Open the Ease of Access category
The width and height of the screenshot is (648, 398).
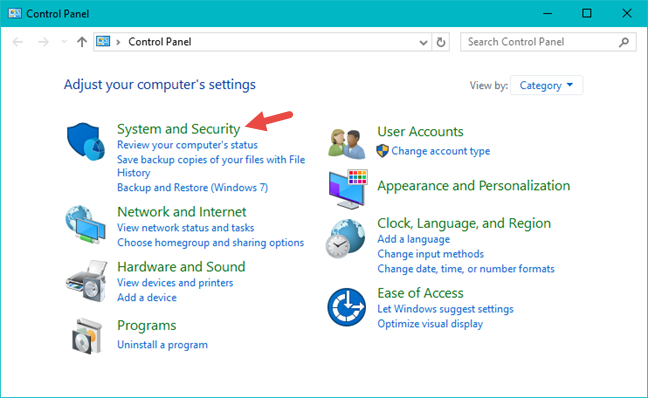pos(420,293)
